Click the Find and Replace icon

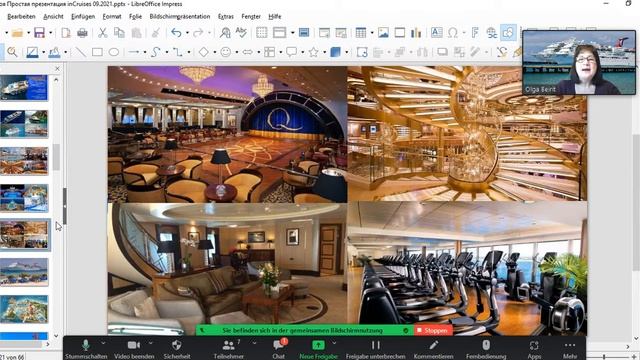(x=224, y=33)
